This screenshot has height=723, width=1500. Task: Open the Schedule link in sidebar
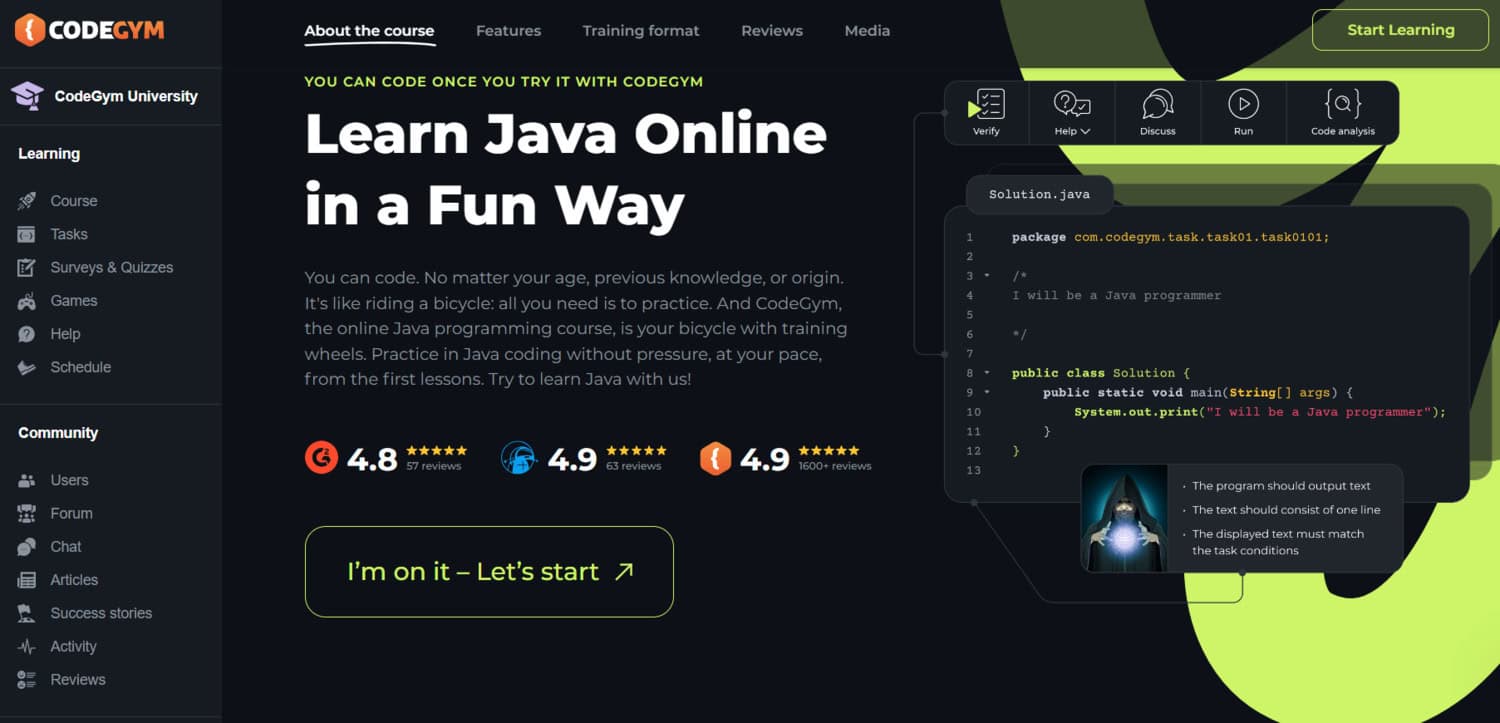[x=81, y=367]
